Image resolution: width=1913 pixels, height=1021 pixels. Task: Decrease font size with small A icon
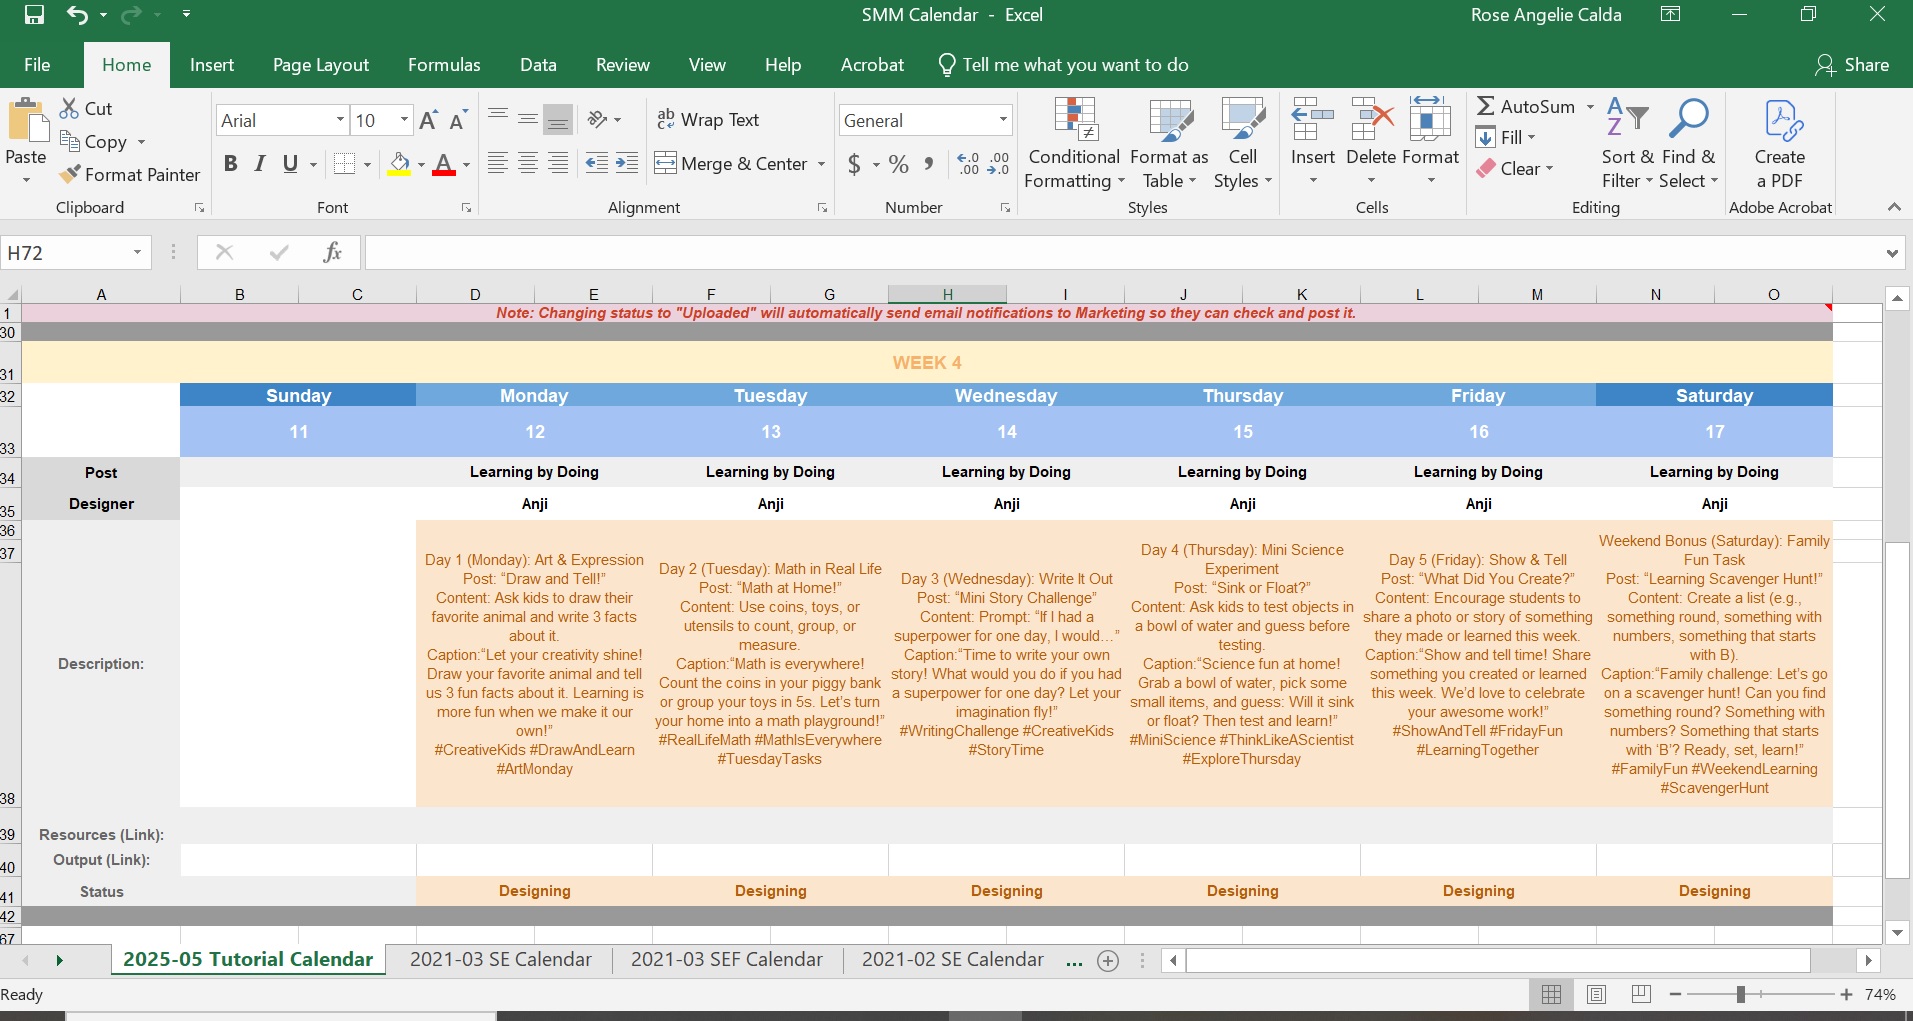458,120
